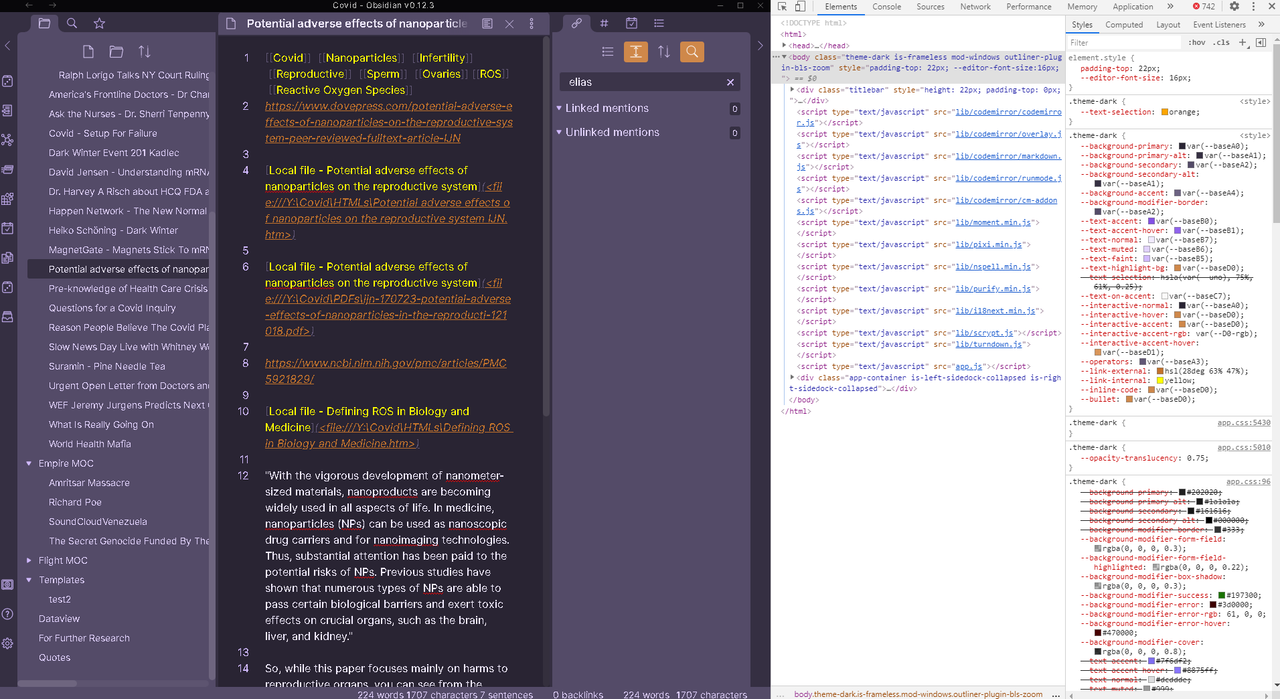Open the Event Listeners tab

pyautogui.click(x=1219, y=25)
